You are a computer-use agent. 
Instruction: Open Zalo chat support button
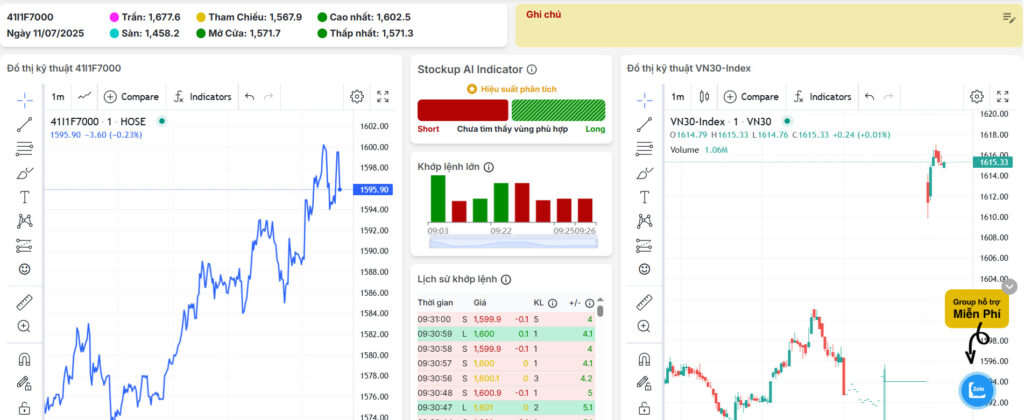pyautogui.click(x=978, y=389)
